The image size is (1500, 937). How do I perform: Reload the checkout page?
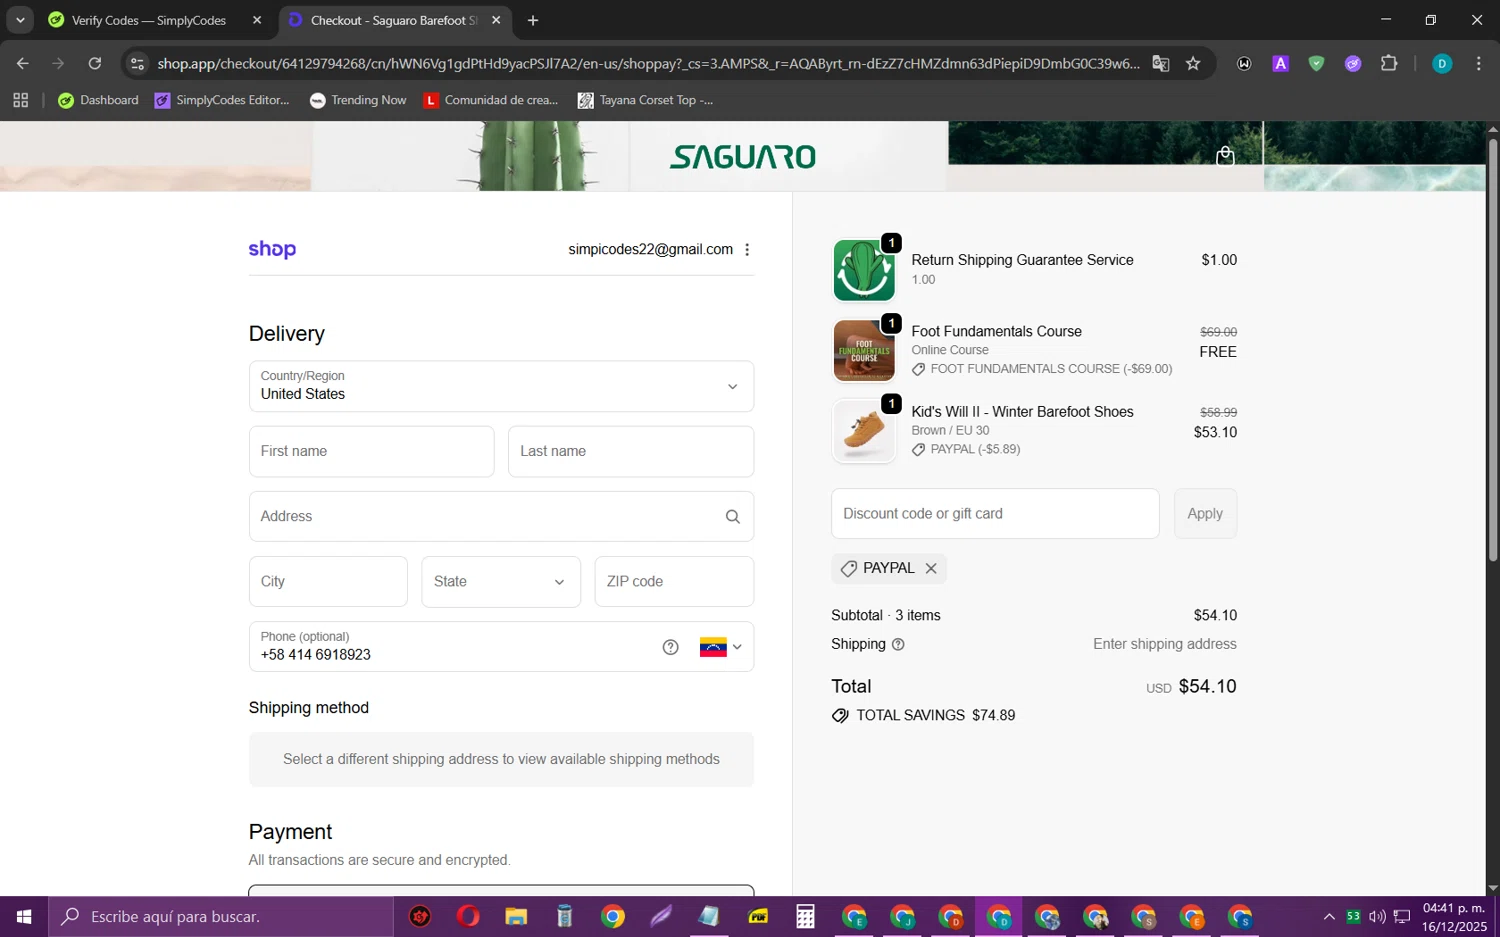tap(95, 64)
